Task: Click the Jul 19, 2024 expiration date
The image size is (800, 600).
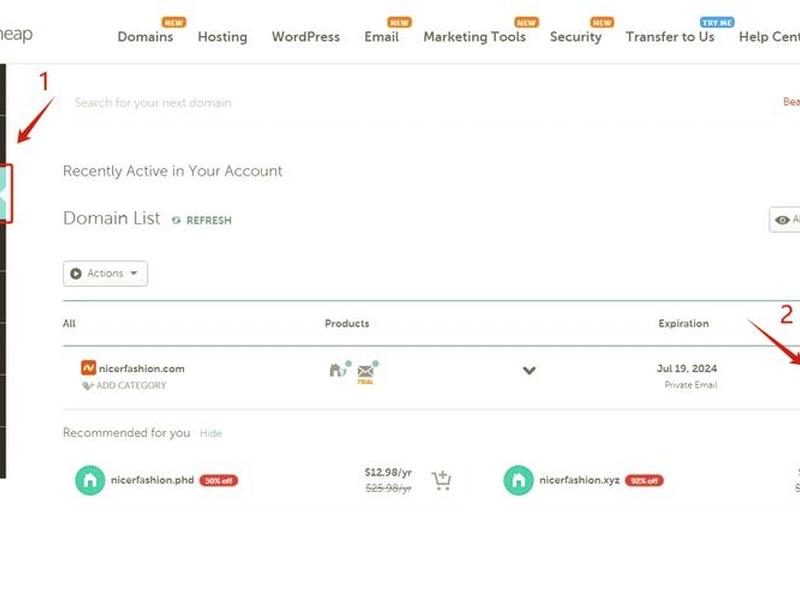Action: coord(687,368)
